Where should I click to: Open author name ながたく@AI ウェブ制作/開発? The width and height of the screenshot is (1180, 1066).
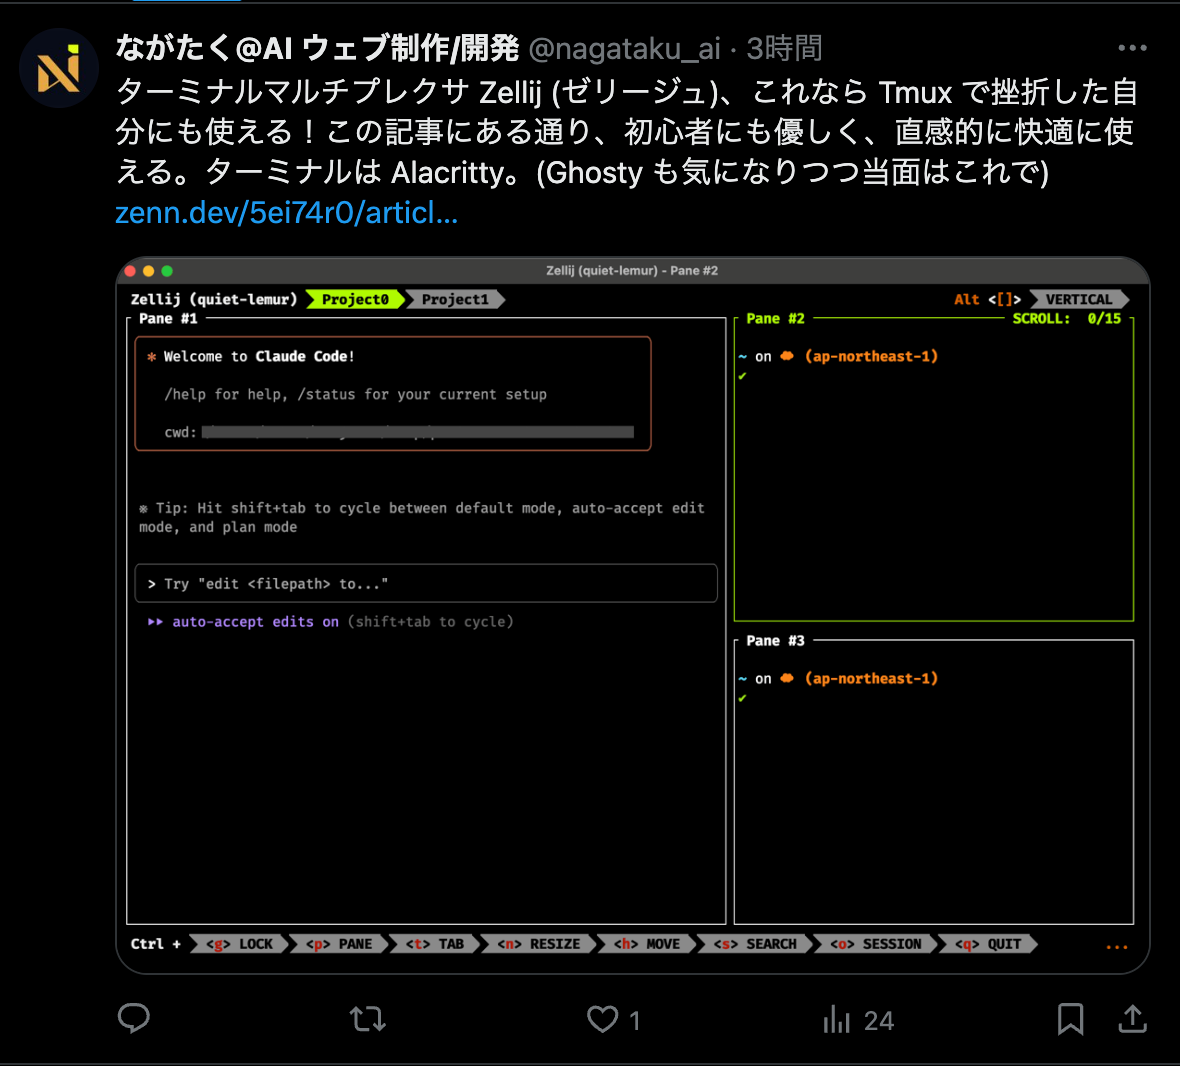pyautogui.click(x=317, y=48)
